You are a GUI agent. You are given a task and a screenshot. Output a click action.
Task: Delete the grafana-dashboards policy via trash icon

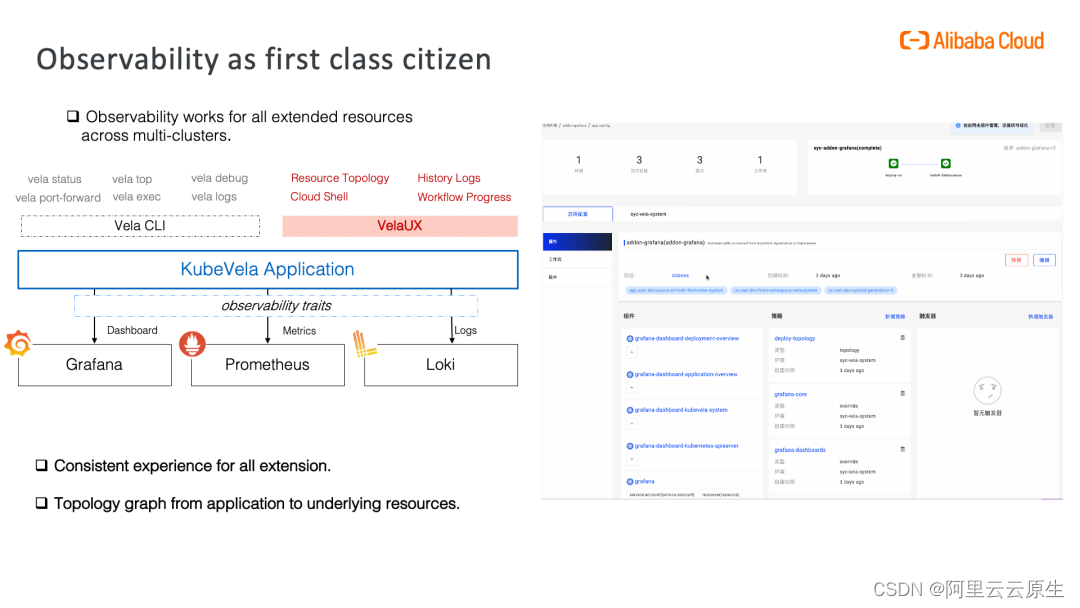click(902, 449)
